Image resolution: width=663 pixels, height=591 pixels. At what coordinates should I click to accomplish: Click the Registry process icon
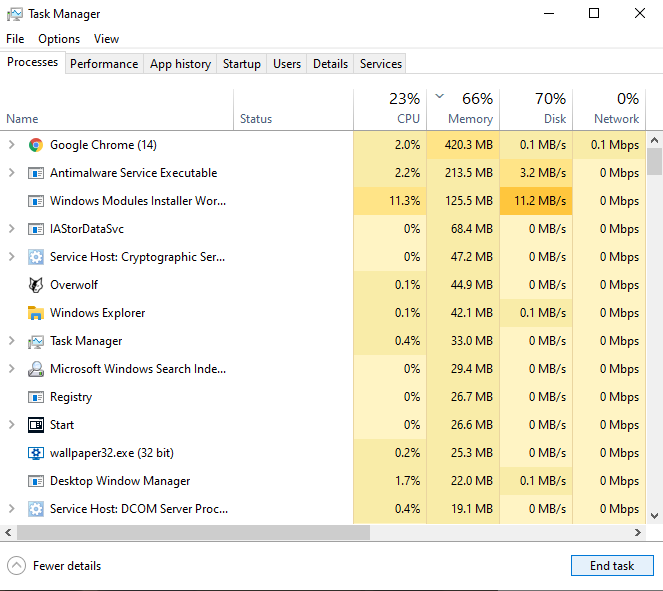(36, 397)
